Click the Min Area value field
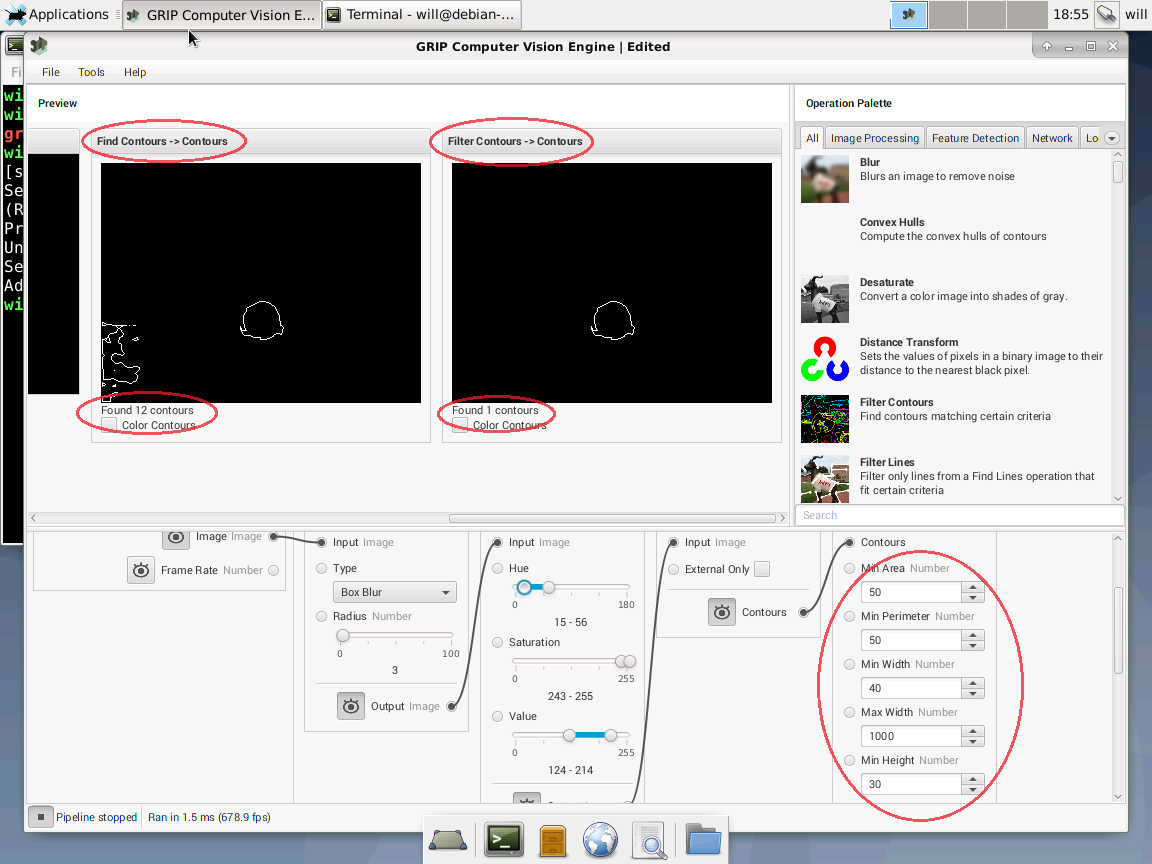This screenshot has width=1152, height=864. pos(911,592)
